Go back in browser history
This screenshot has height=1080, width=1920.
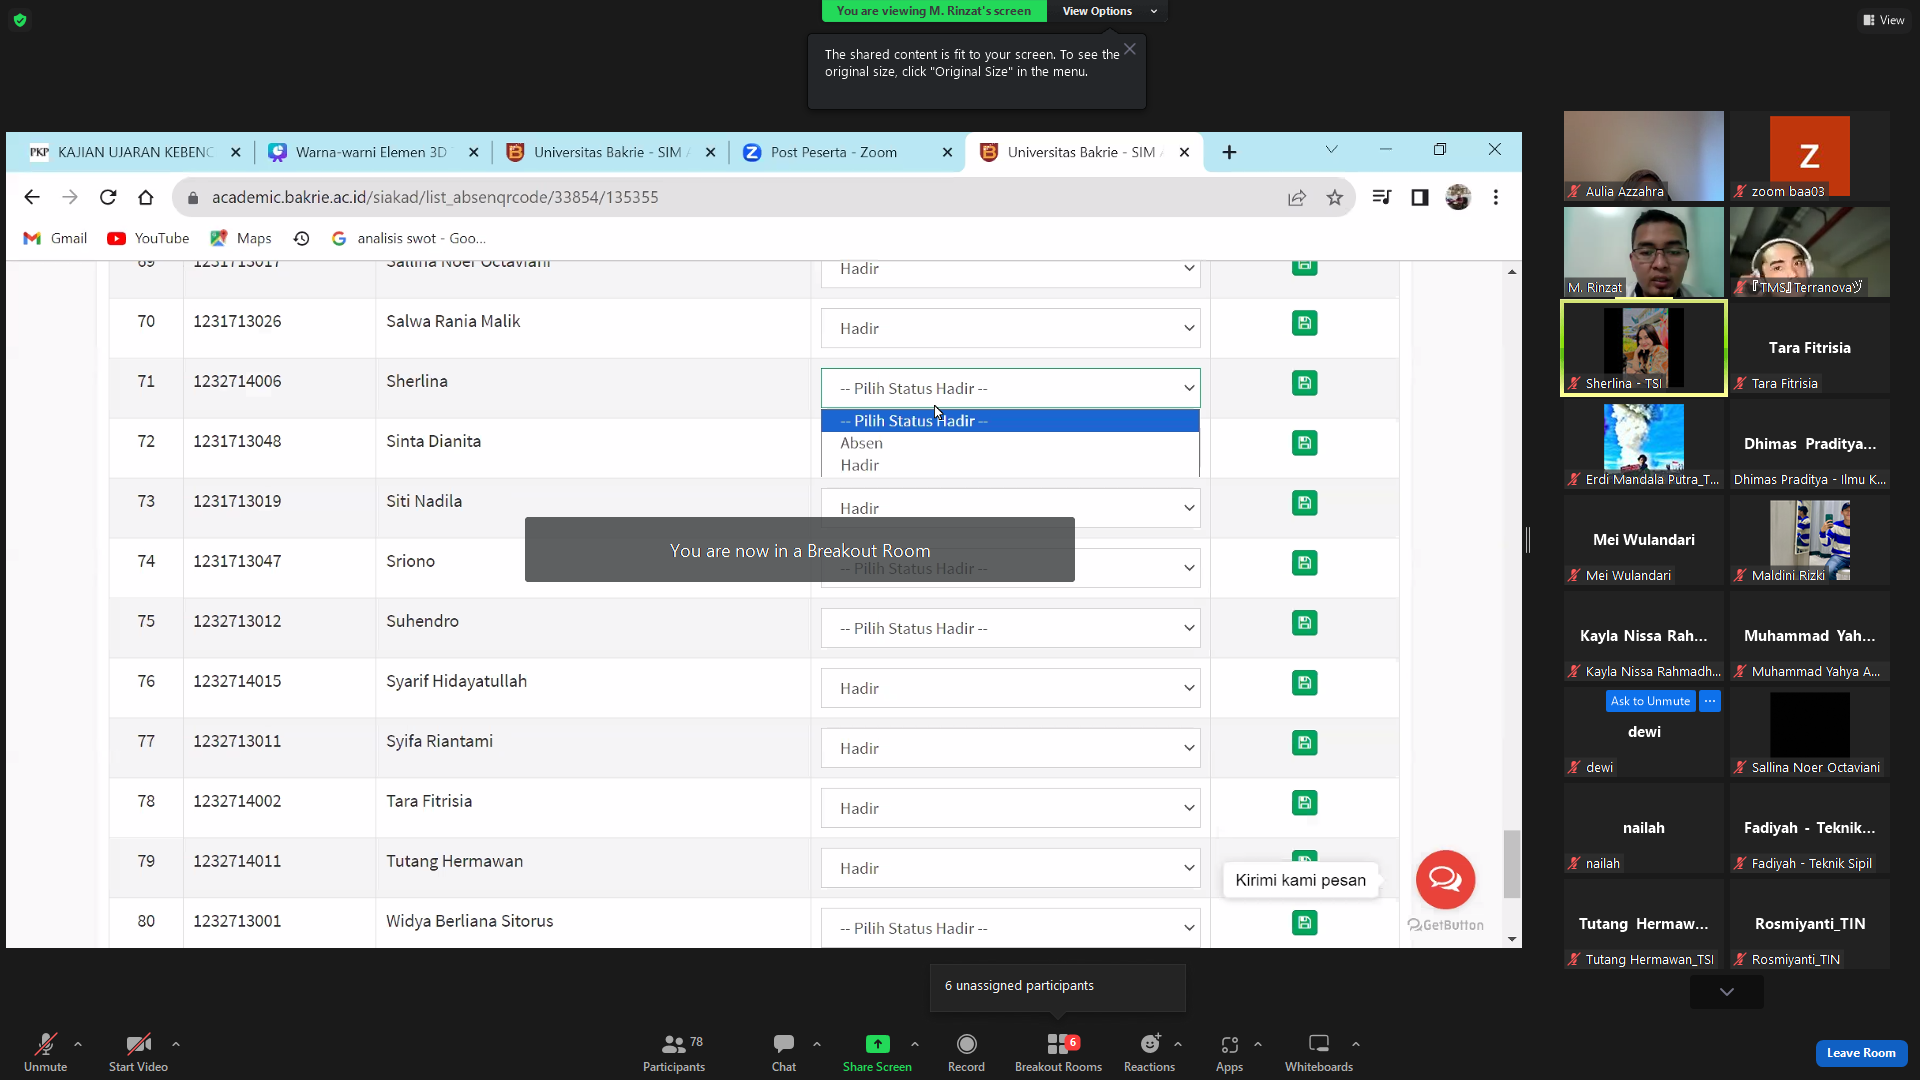[x=32, y=197]
